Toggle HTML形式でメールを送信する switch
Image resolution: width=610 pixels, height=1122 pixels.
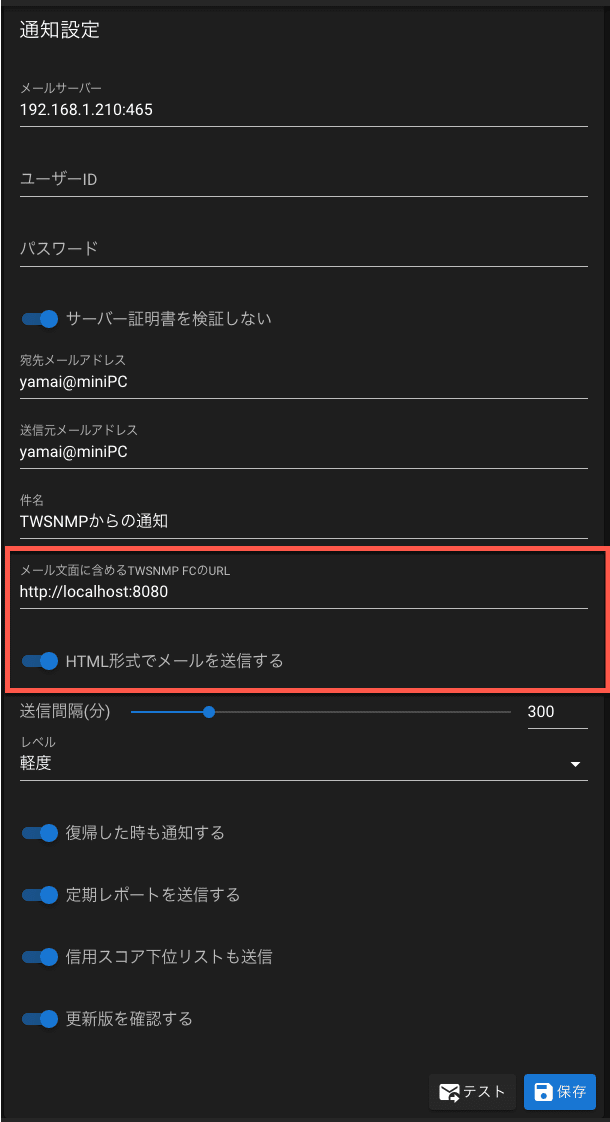(39, 660)
